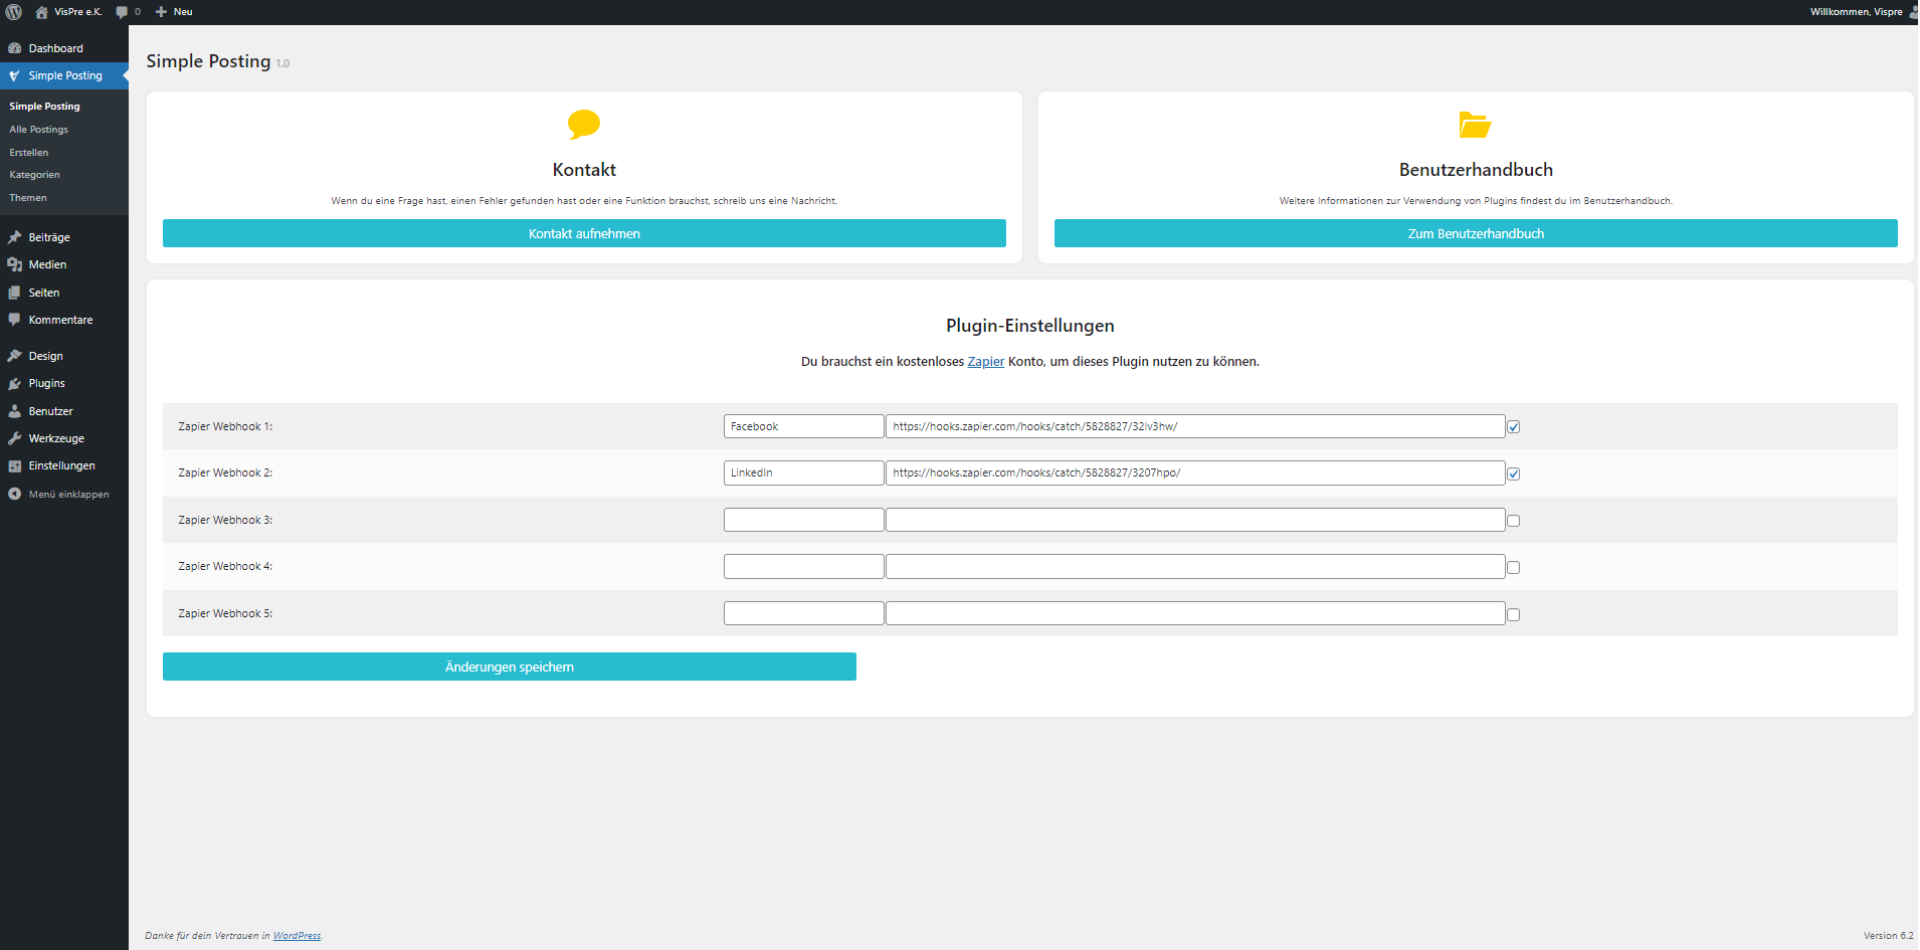Open Alle Postings submenu item

(39, 129)
